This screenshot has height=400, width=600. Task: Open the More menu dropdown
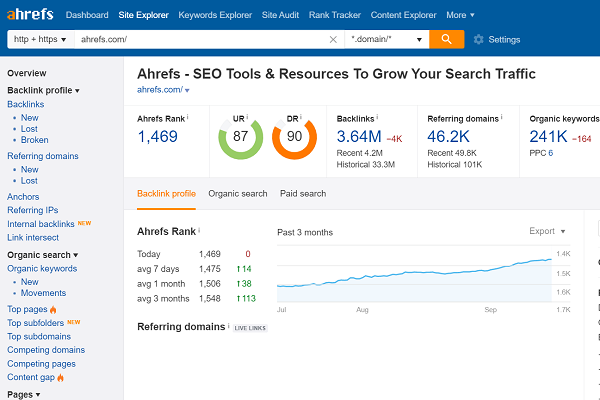(460, 15)
